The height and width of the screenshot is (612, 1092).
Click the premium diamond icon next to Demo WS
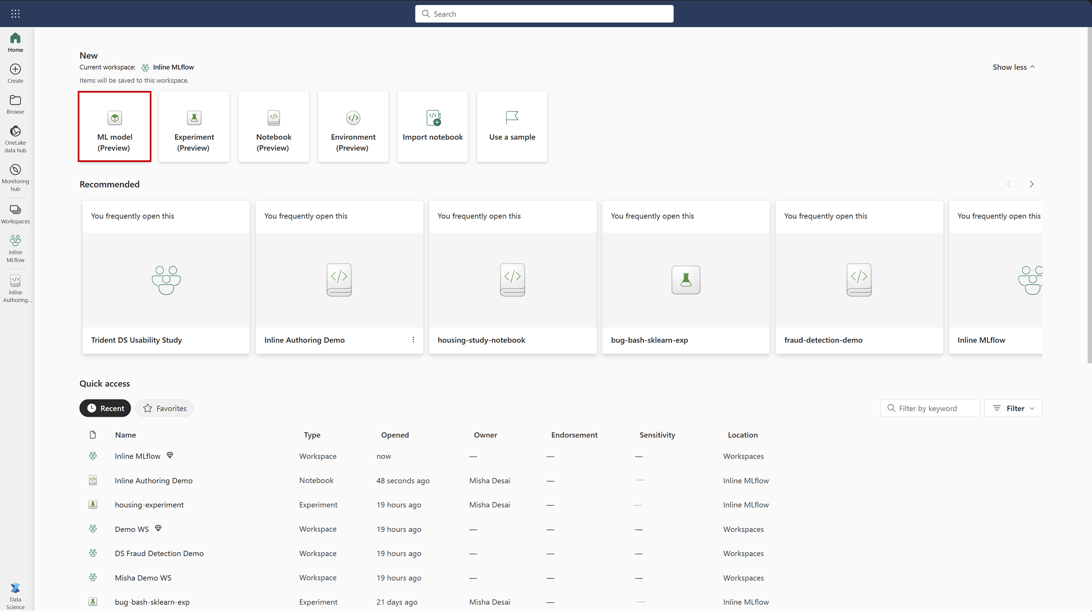pyautogui.click(x=158, y=528)
